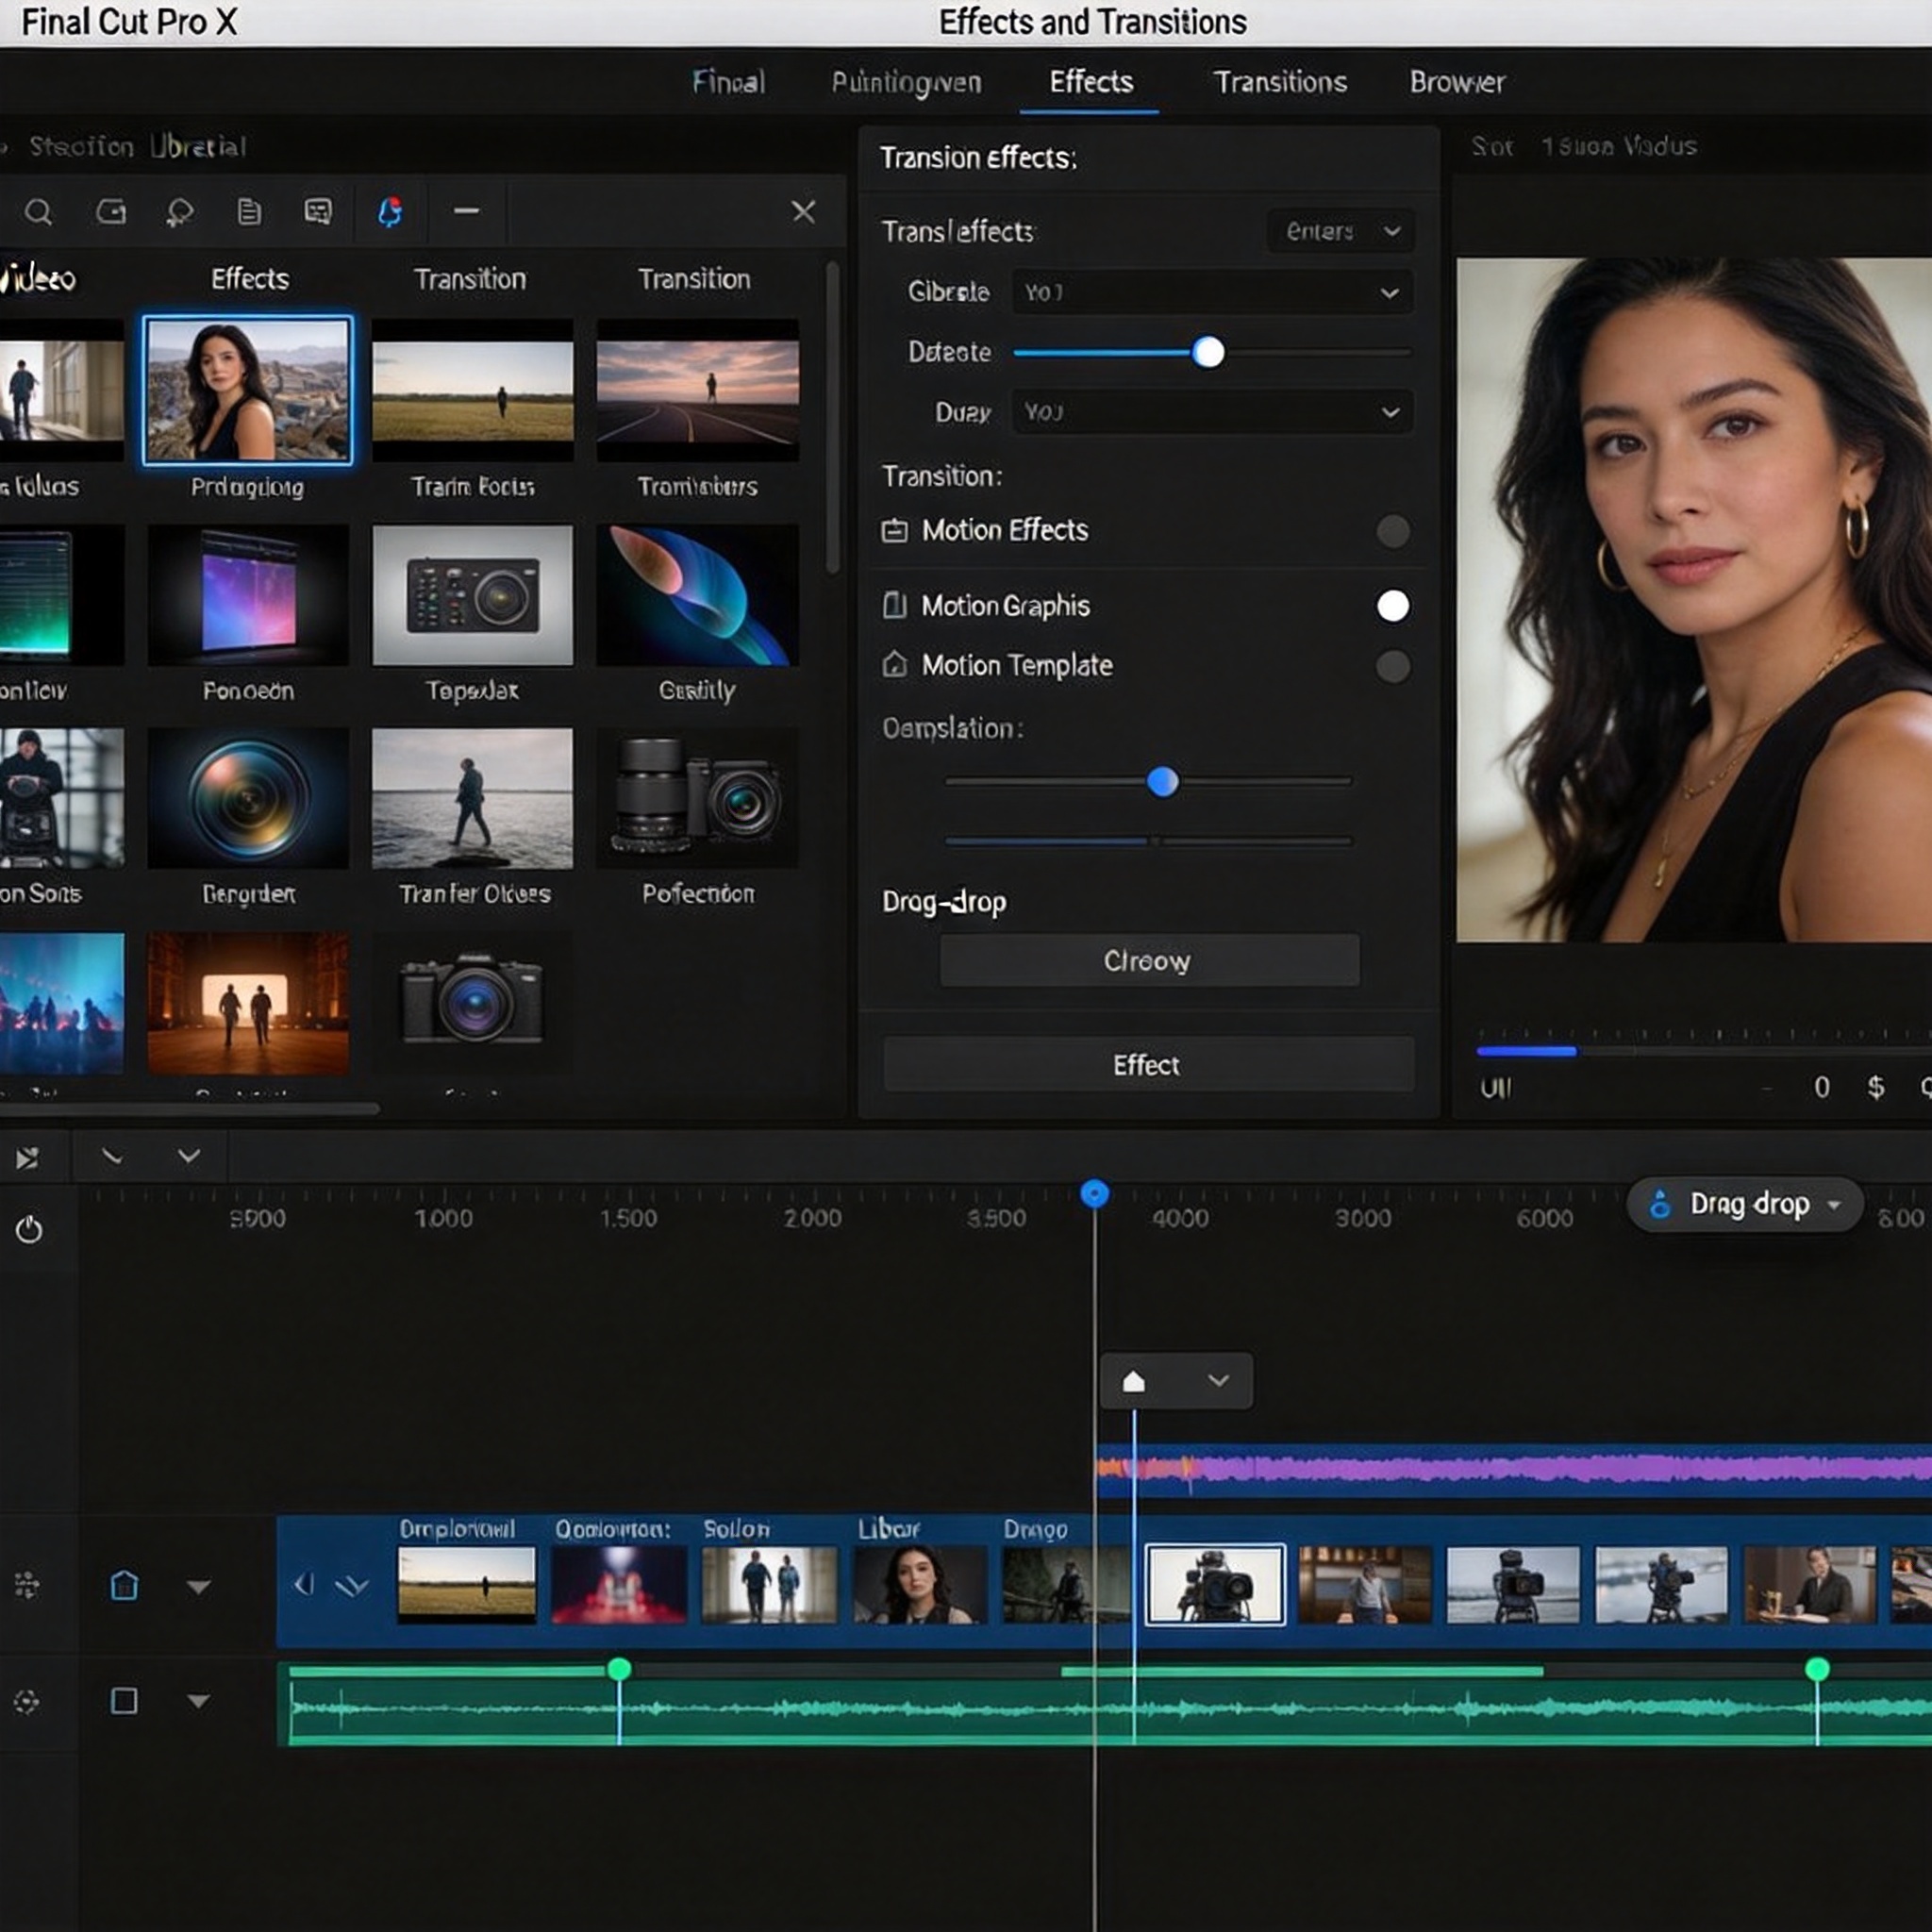Click the dollar sign icon under viewer
This screenshot has width=1932, height=1932.
pyautogui.click(x=1876, y=1087)
